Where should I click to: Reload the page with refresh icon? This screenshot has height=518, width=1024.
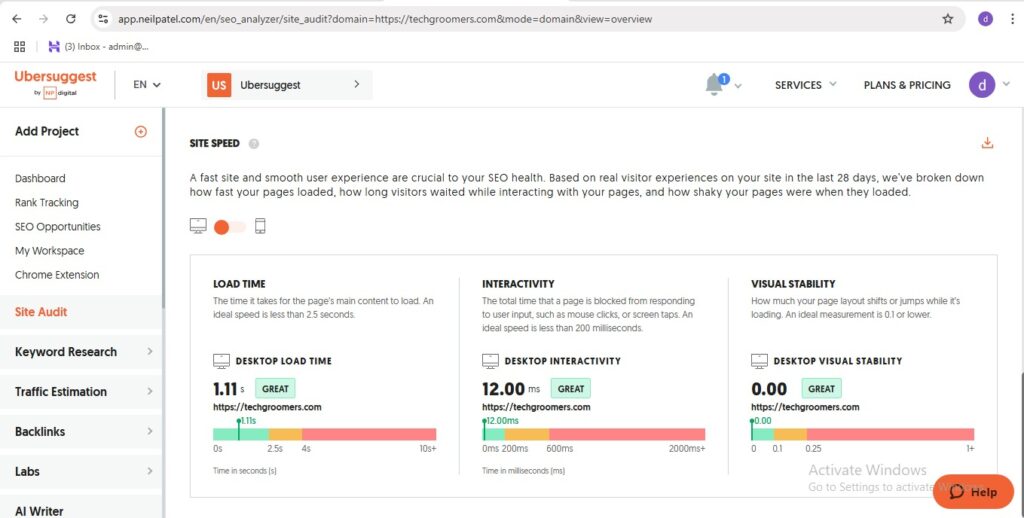click(71, 19)
